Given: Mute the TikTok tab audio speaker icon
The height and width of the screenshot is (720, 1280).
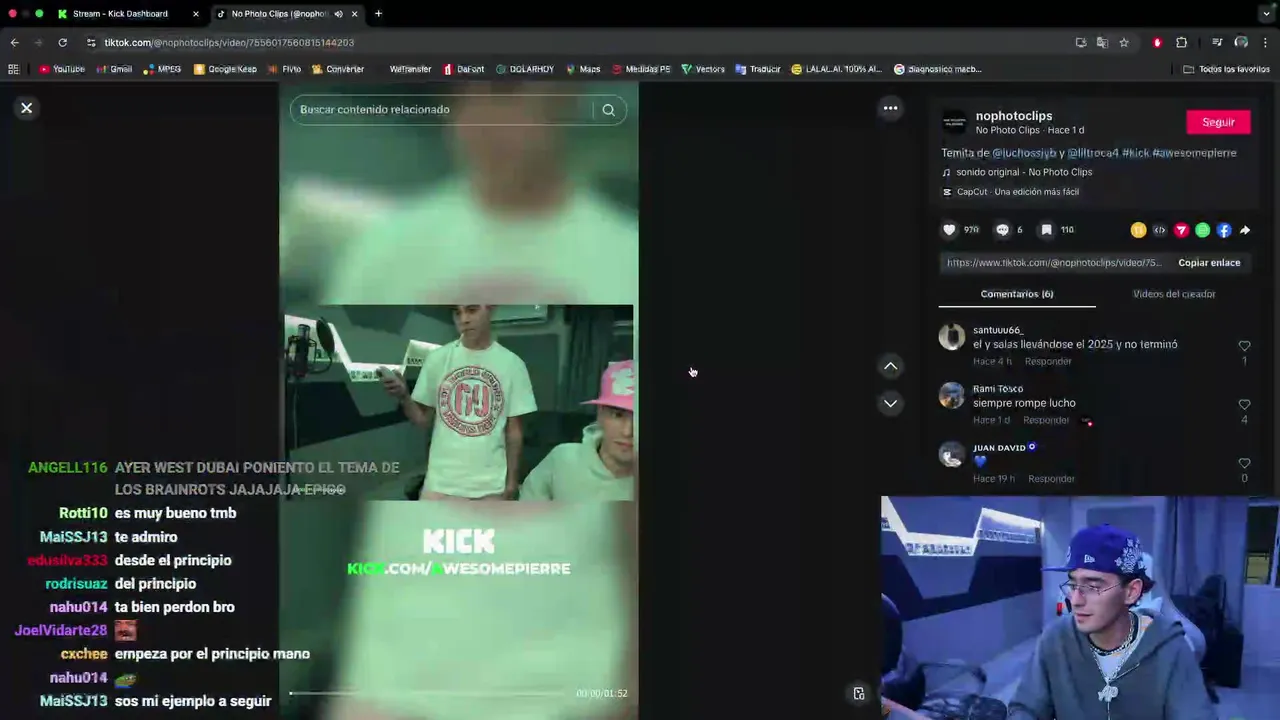Looking at the screenshot, I should pos(338,14).
